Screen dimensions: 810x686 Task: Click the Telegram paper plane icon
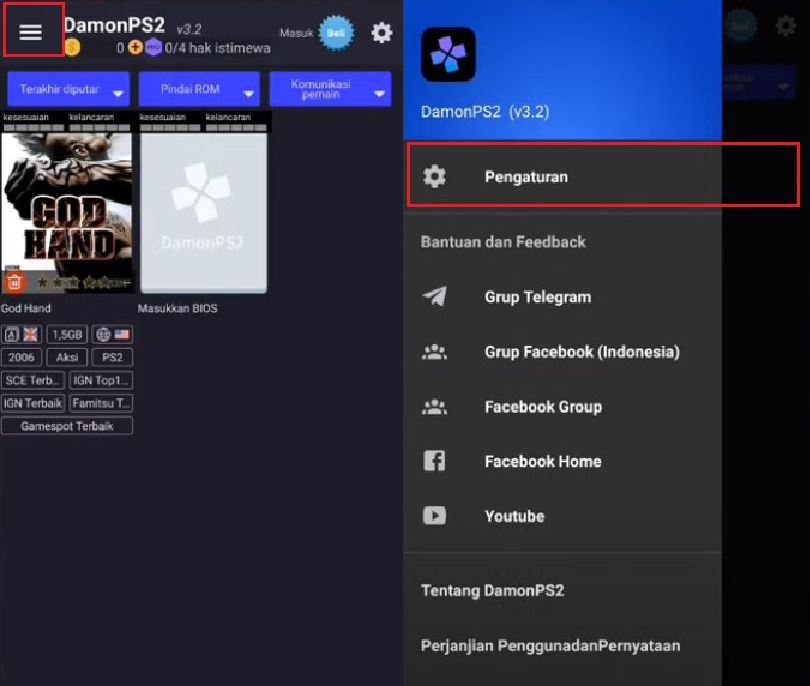click(434, 297)
